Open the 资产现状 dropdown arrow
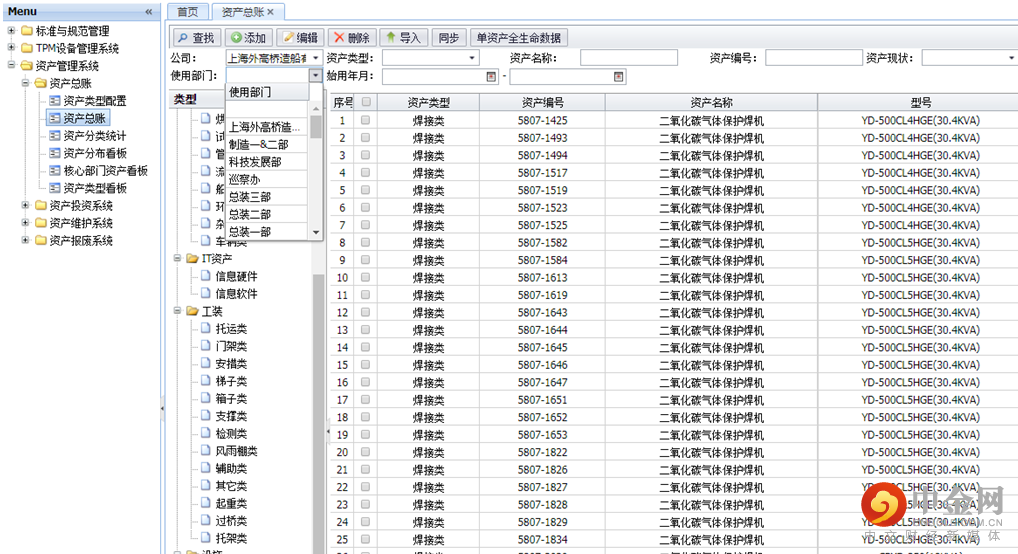 1011,58
